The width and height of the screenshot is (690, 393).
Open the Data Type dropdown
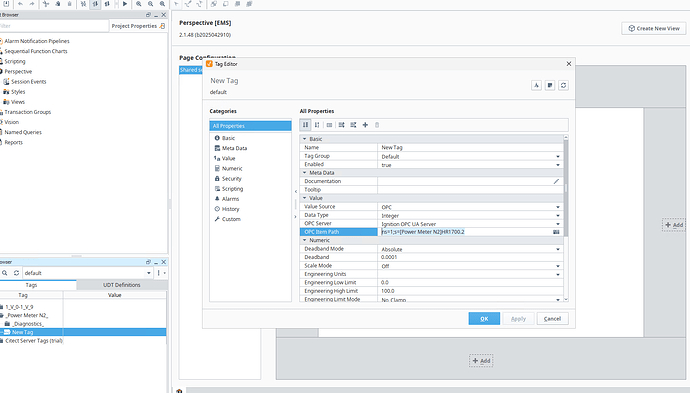tap(558, 216)
